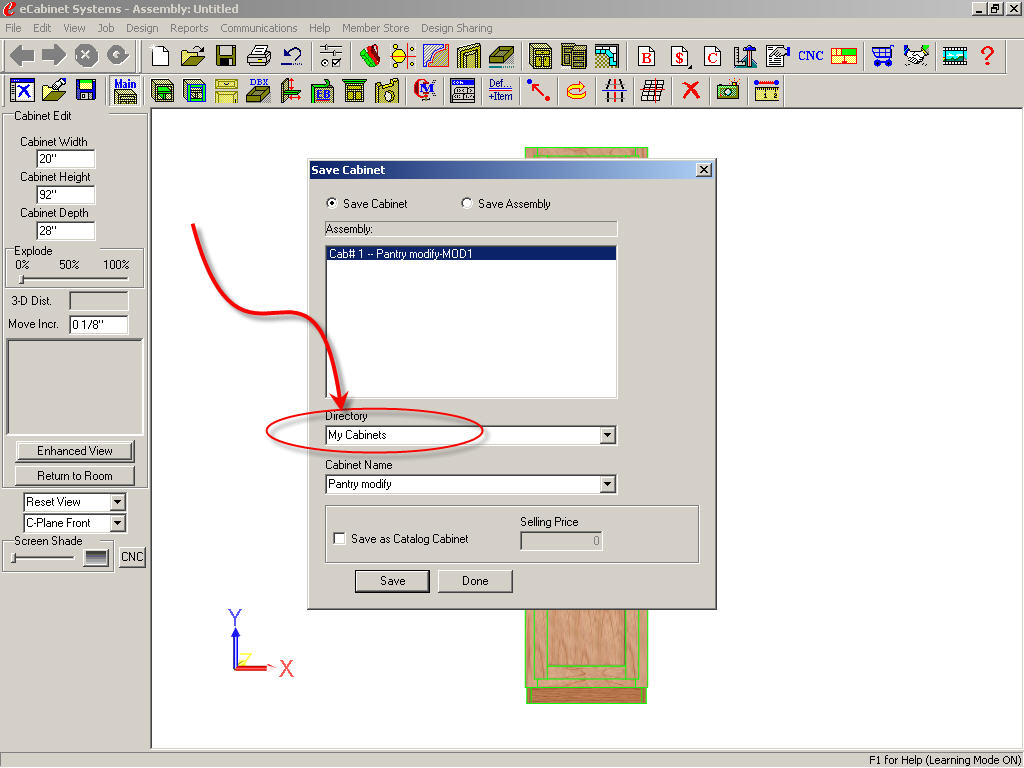Screen dimensions: 1024x768
Task: Open a file with the folder icon
Action: 193,56
